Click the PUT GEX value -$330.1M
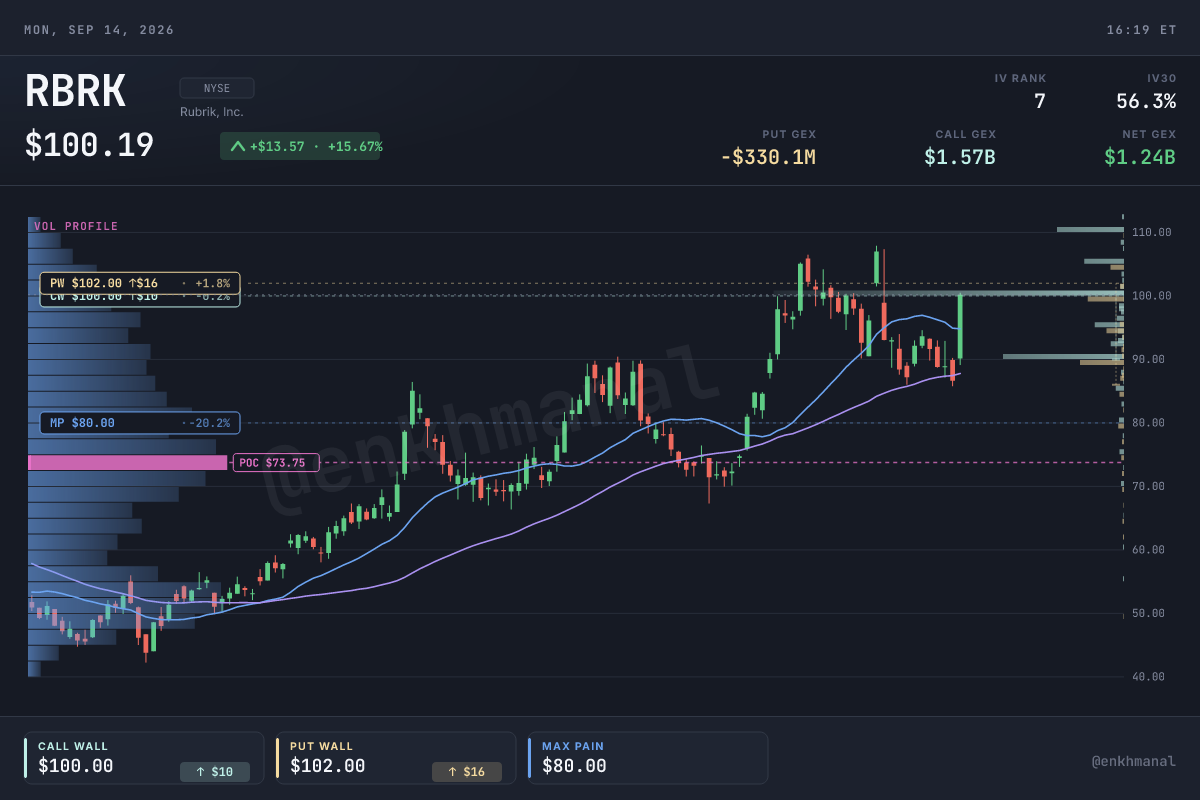Viewport: 1200px width, 800px height. (x=768, y=157)
